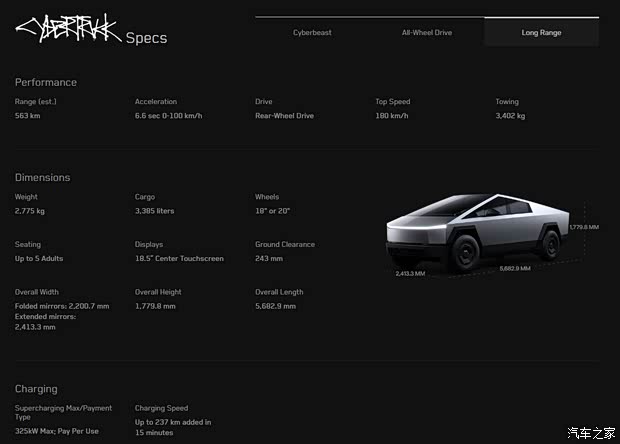Screen dimensions: 620x444
Task: Click the 18" or 20" wheels value
Action: (274, 211)
